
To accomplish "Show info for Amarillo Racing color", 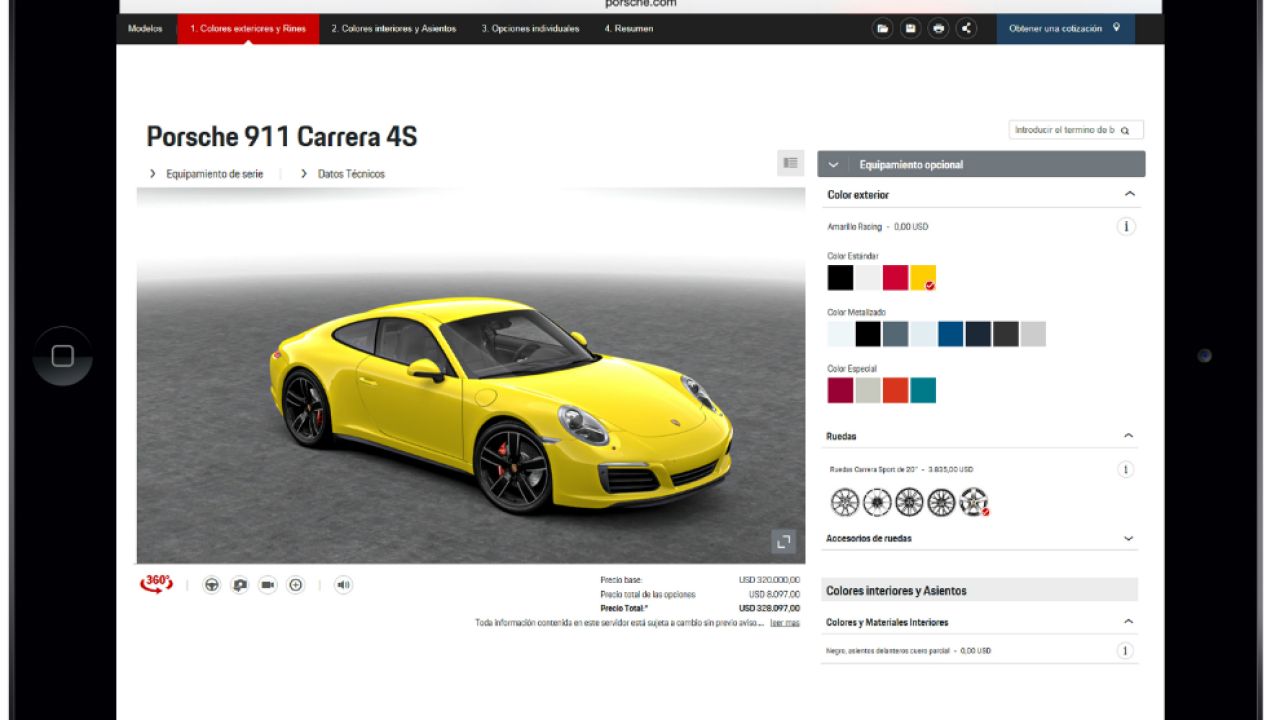I will click(1126, 227).
